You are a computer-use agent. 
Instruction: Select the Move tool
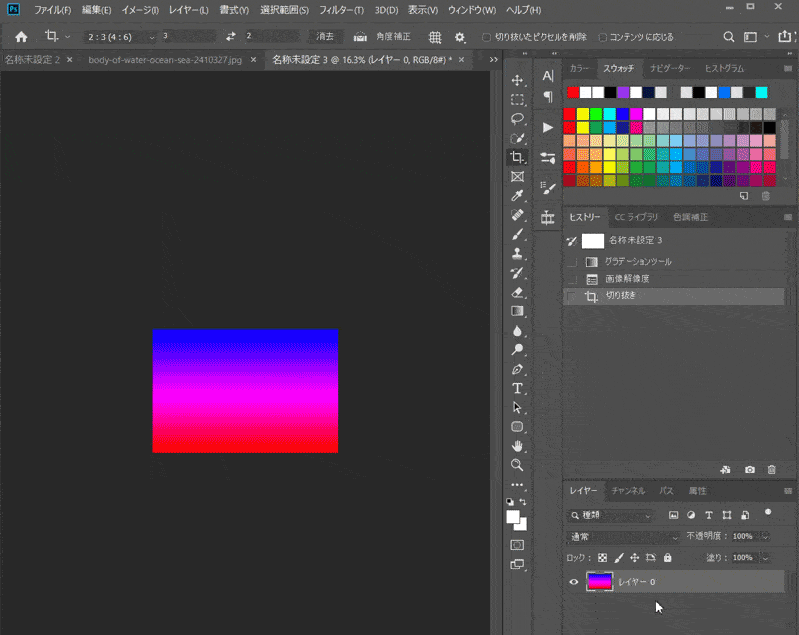[x=517, y=80]
